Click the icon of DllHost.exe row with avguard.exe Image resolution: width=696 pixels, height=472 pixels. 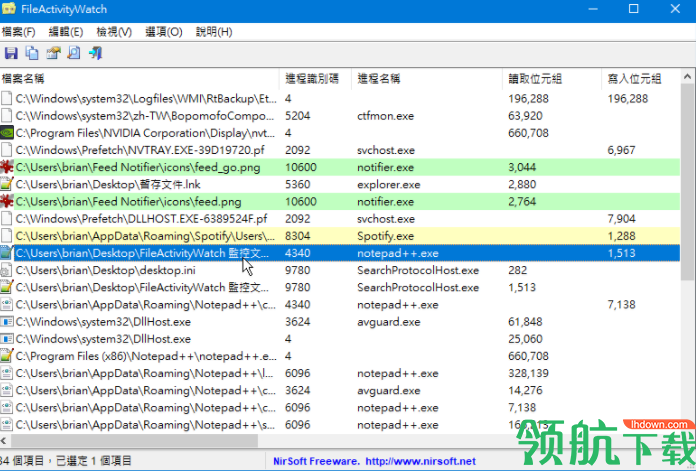[7, 321]
